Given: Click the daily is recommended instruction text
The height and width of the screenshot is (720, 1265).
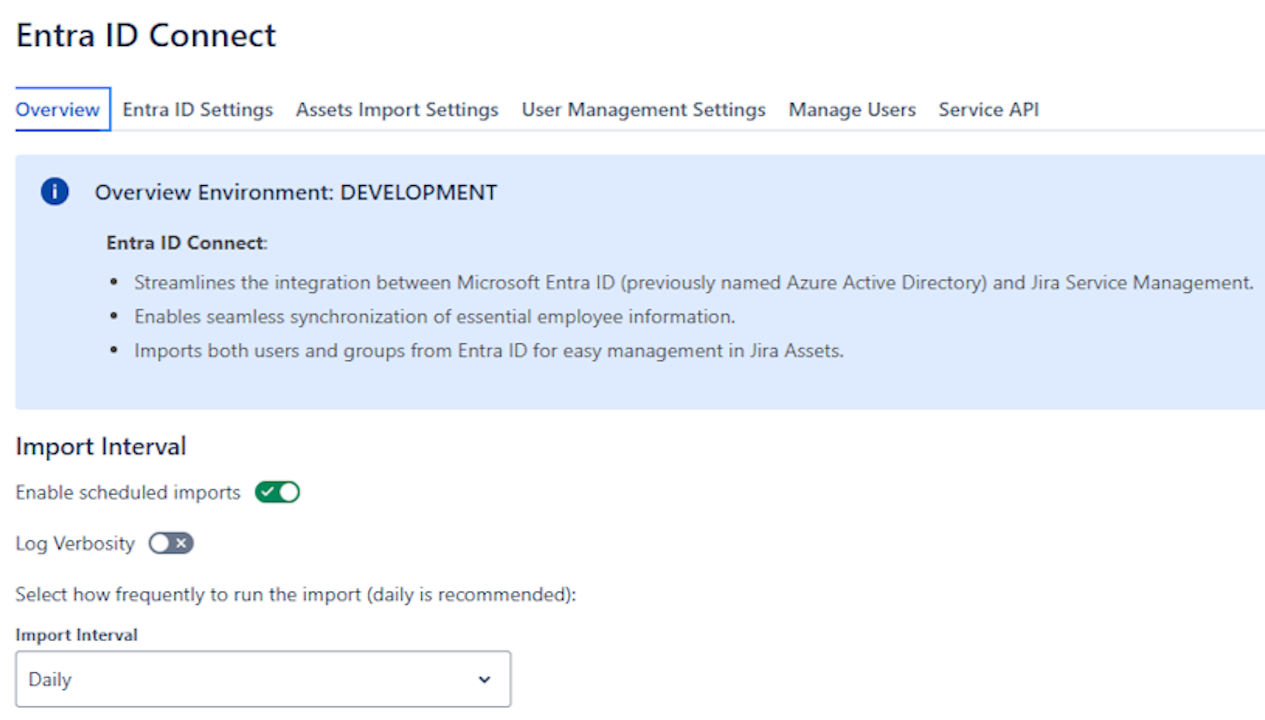Looking at the screenshot, I should [x=297, y=595].
